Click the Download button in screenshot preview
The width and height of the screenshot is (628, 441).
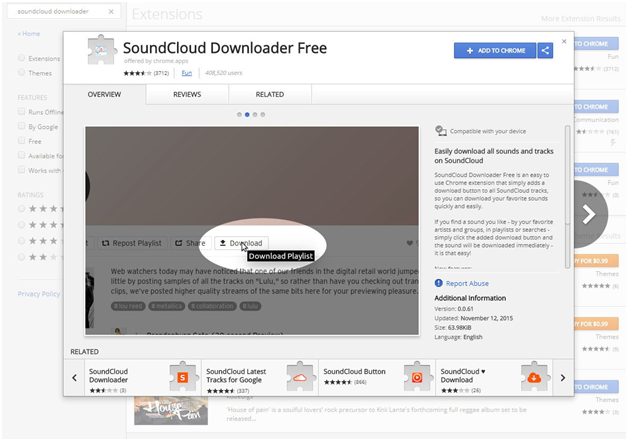point(242,243)
